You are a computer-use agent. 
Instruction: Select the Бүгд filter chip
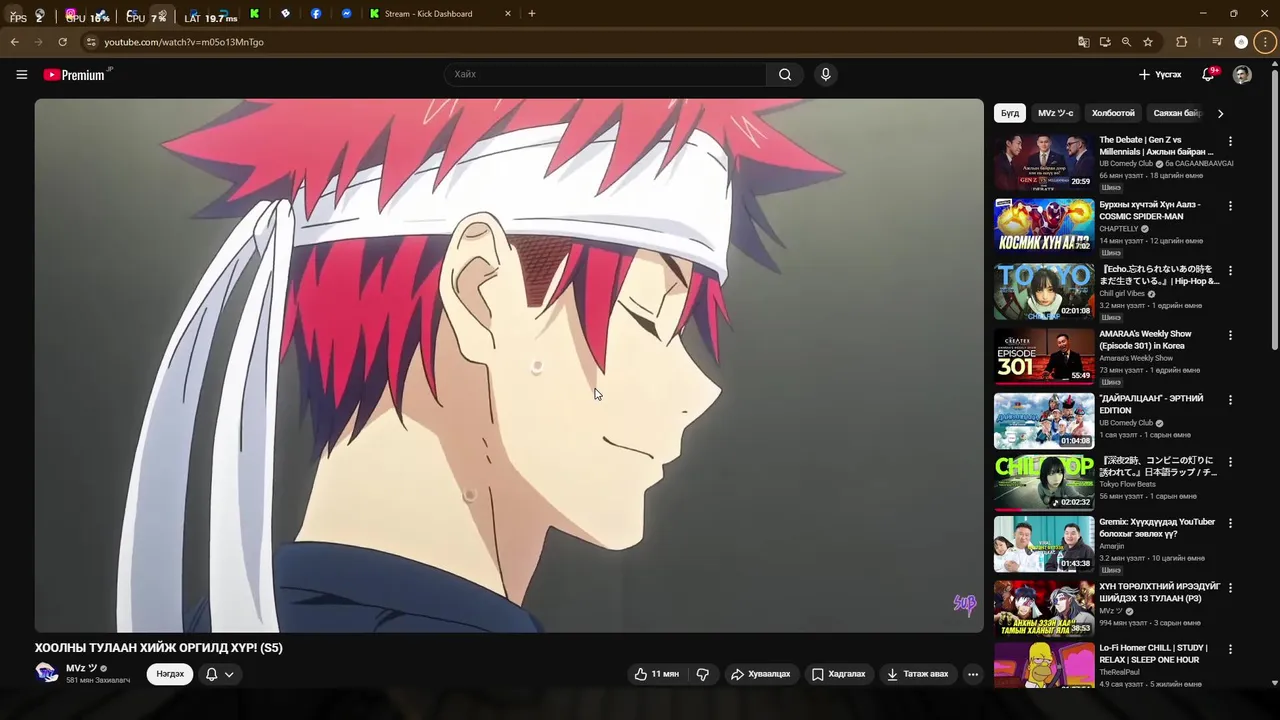[1010, 113]
